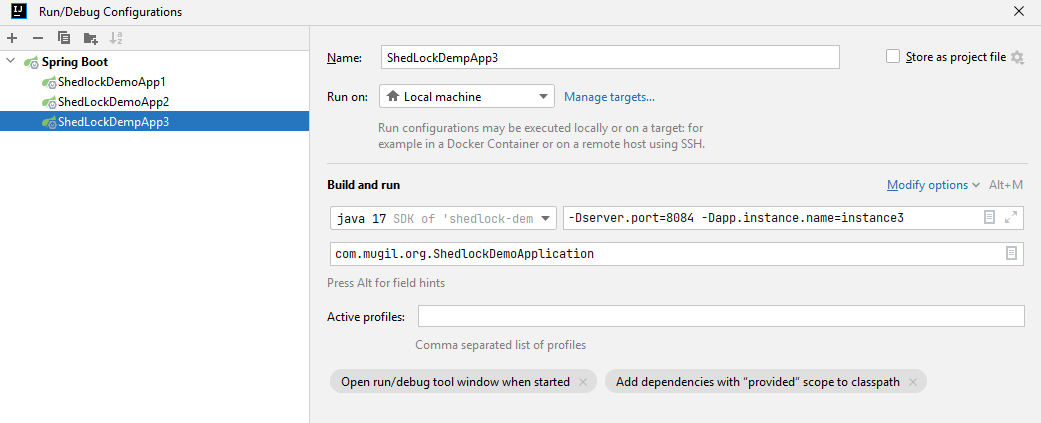Click the Add New Configuration plus icon

pos(12,38)
